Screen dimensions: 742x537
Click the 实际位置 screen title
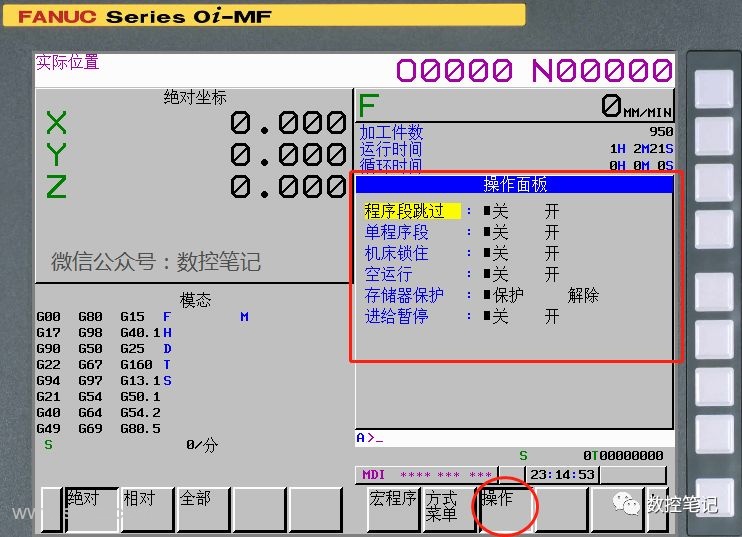click(68, 62)
